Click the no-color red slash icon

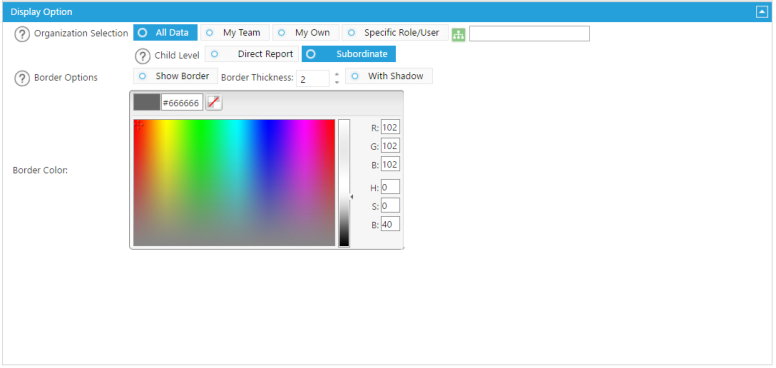pyautogui.click(x=214, y=102)
